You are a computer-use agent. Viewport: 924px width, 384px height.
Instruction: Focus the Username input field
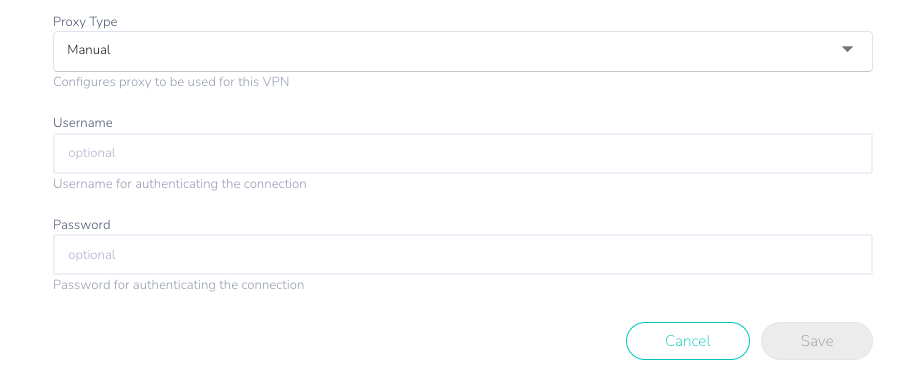point(463,153)
